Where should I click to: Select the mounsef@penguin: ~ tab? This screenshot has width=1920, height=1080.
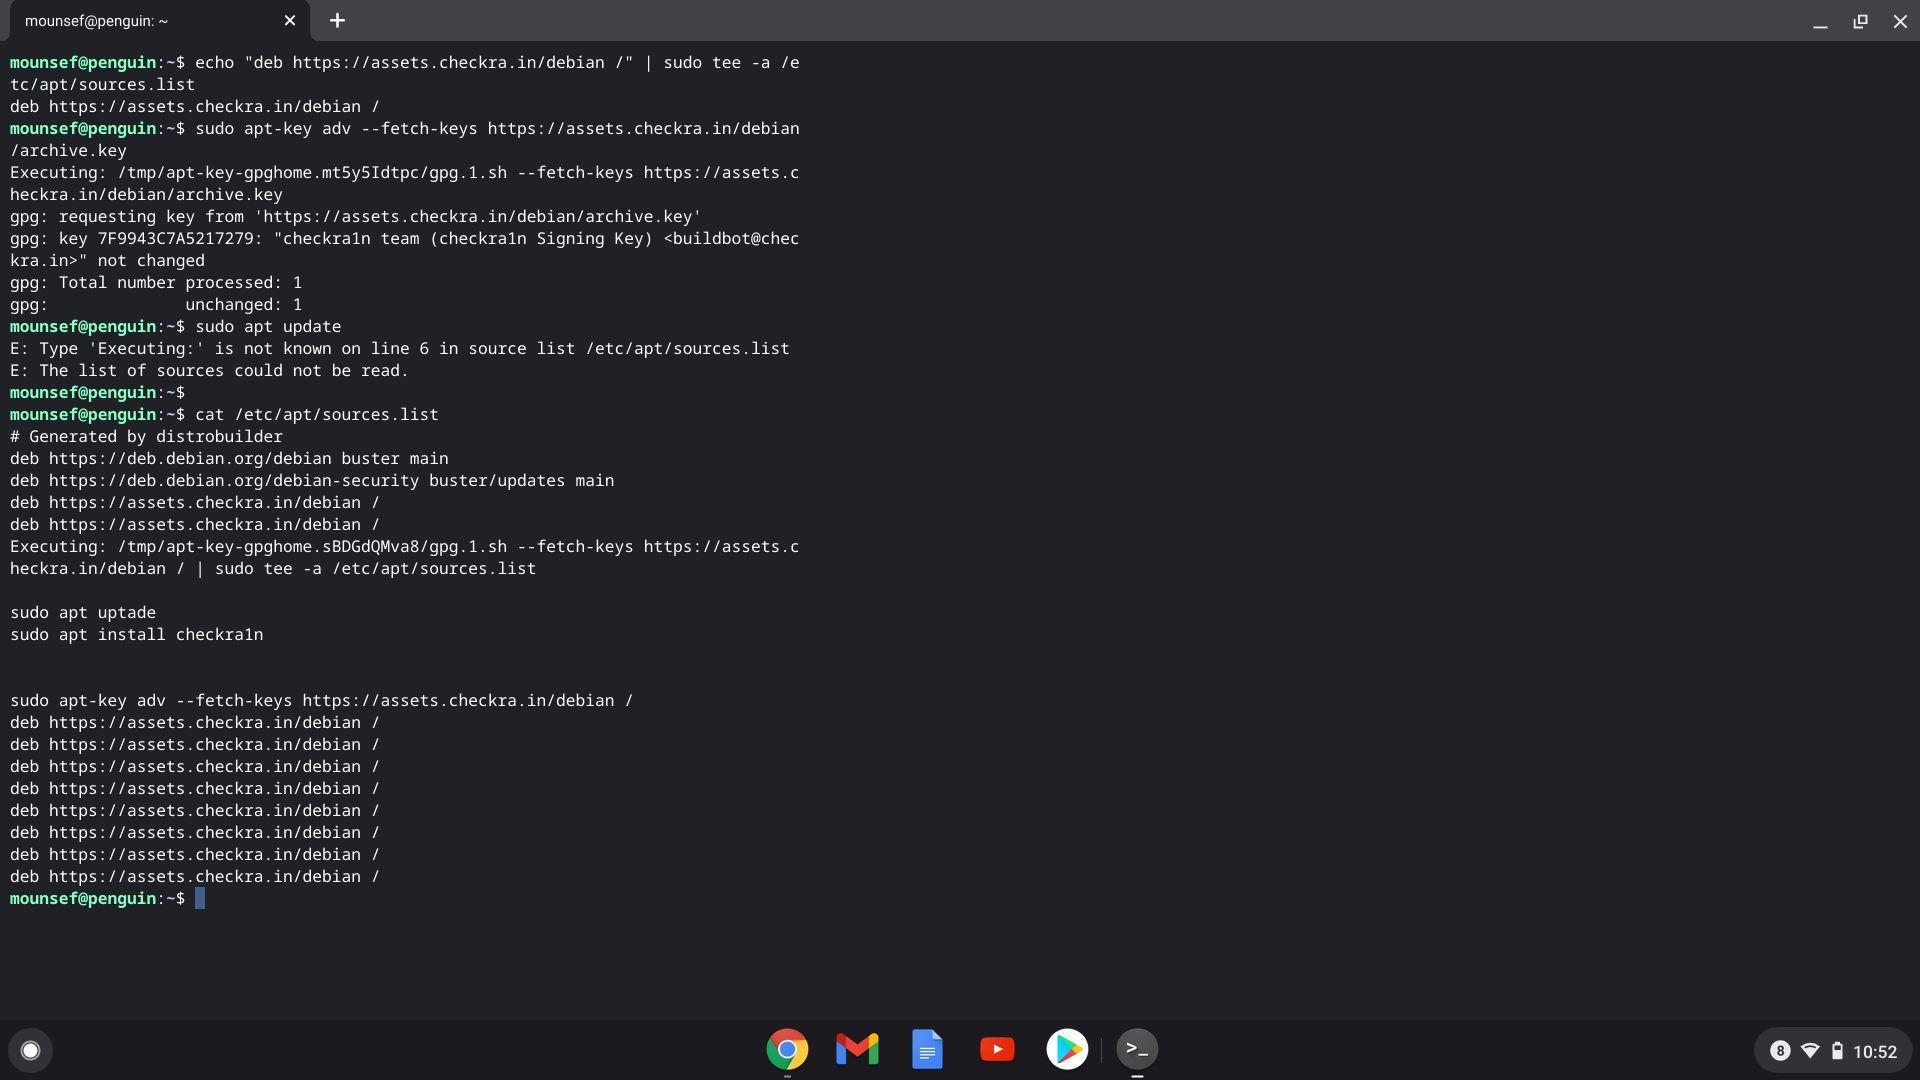click(x=160, y=21)
